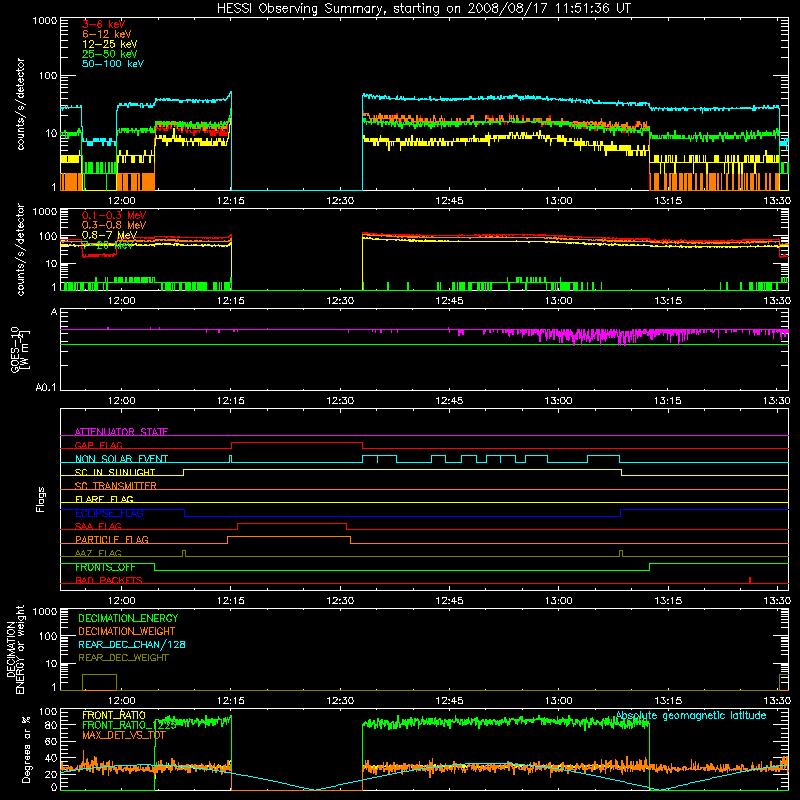This screenshot has height=800, width=800.
Task: Click the SC_IN_SUNLIGHT flag label
Action: point(115,472)
